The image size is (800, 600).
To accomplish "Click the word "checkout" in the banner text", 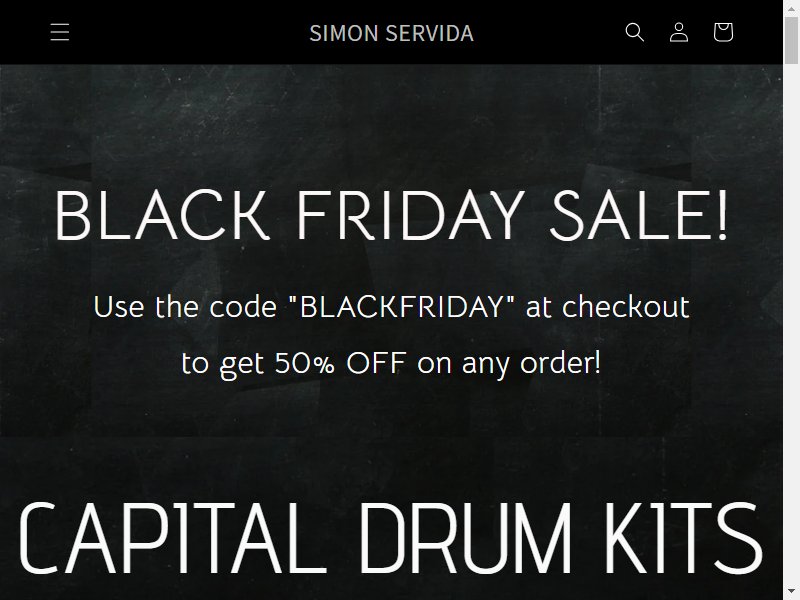I will click(626, 306).
